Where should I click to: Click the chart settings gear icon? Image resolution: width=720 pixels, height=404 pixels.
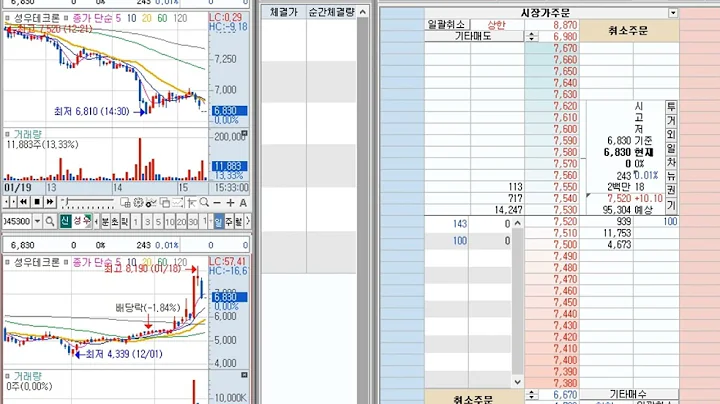pyautogui.click(x=138, y=202)
